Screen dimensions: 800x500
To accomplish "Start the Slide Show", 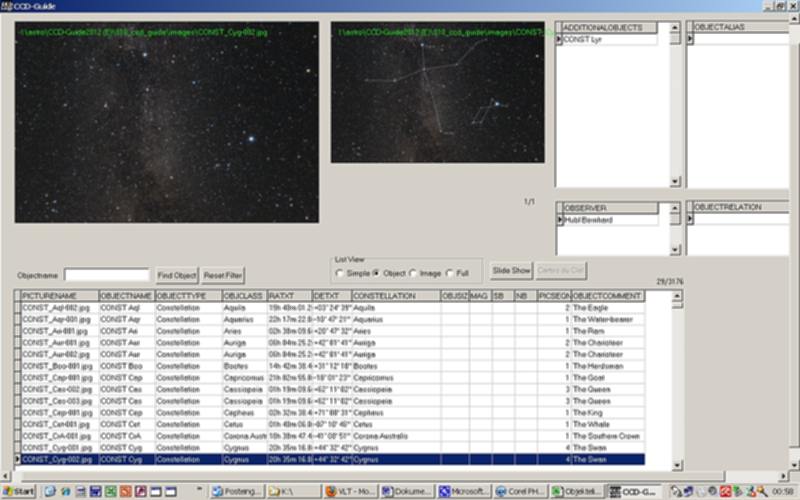I will click(x=511, y=271).
